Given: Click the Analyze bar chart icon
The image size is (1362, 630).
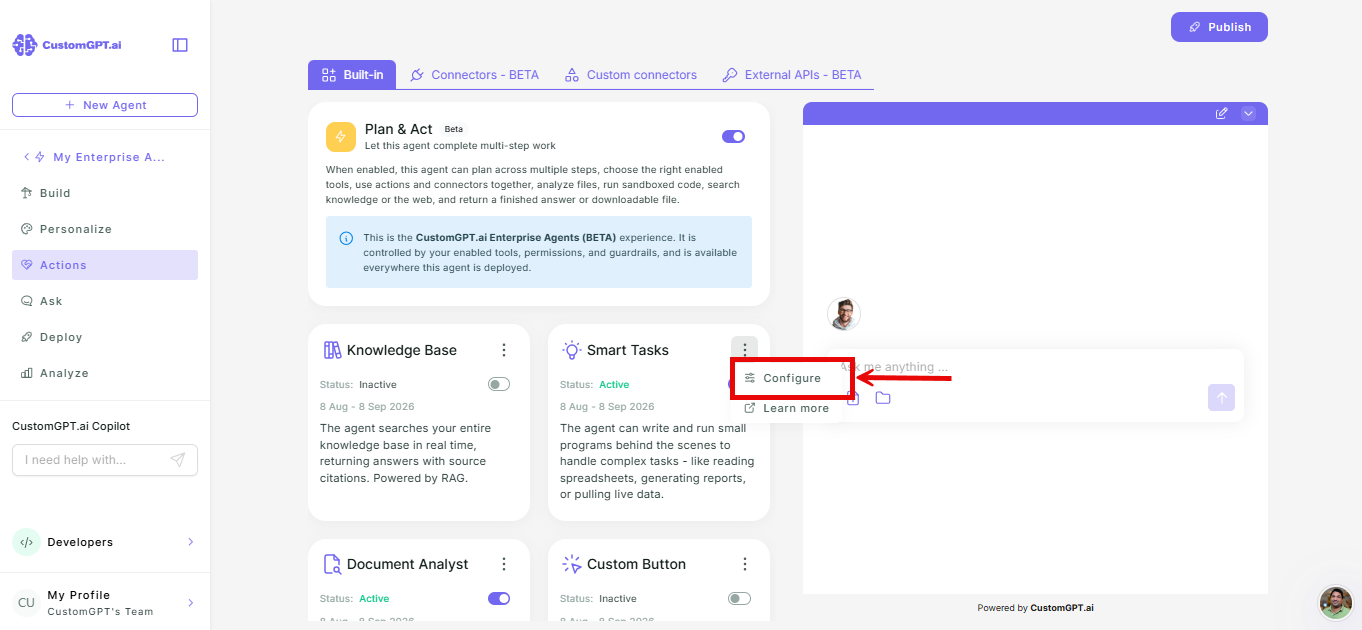Looking at the screenshot, I should (x=27, y=373).
